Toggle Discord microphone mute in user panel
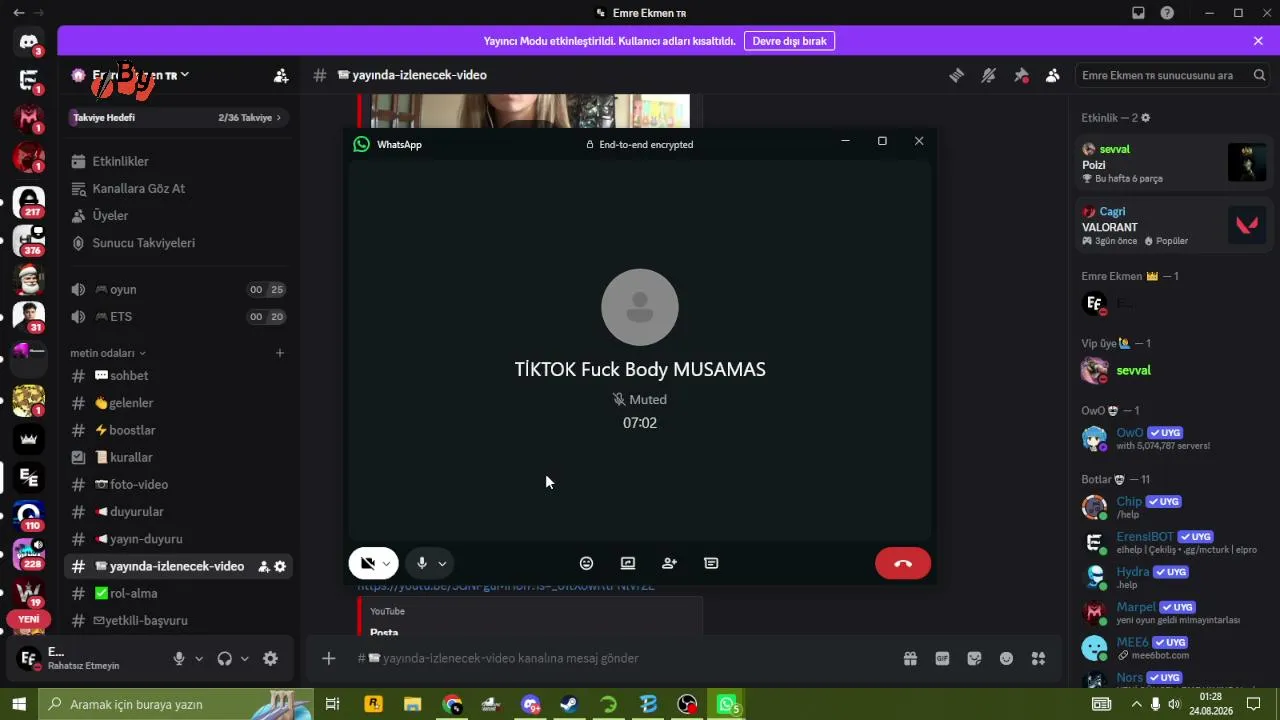This screenshot has width=1280, height=720. tap(179, 658)
